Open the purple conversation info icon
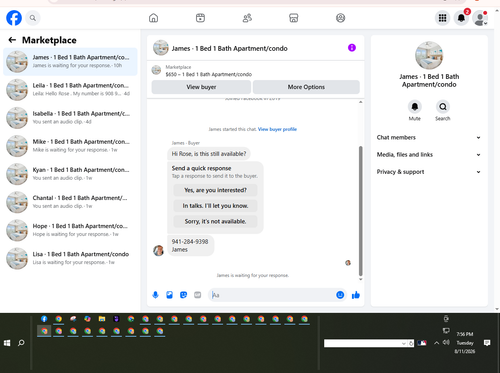500x373 pixels. click(352, 48)
